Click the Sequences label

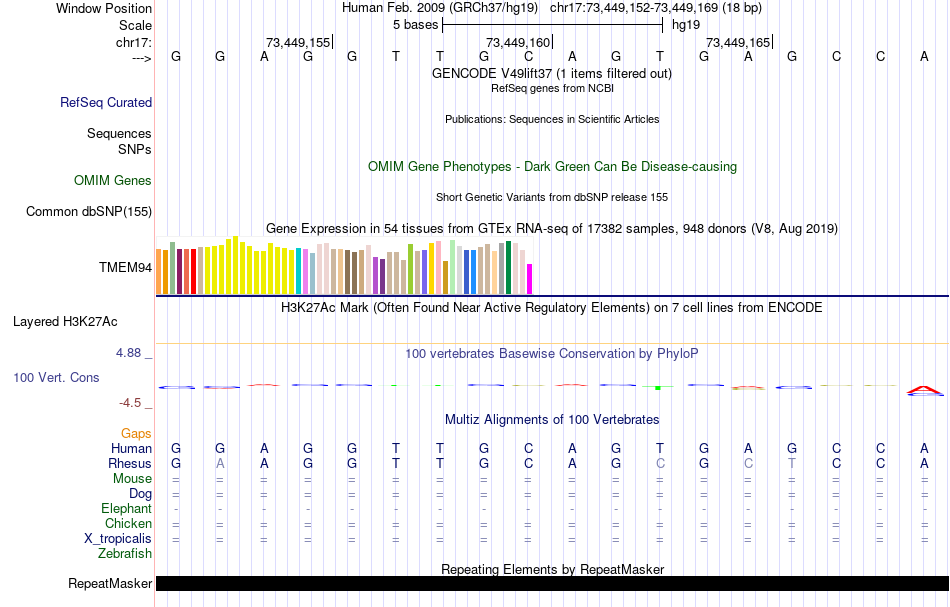(x=119, y=133)
